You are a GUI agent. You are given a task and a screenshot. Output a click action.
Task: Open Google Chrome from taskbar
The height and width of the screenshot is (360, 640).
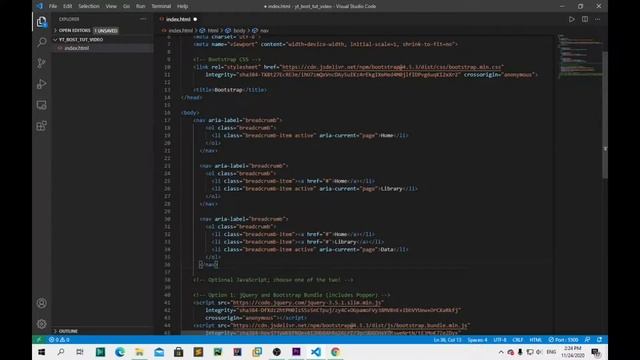pyautogui.click(x=335, y=352)
